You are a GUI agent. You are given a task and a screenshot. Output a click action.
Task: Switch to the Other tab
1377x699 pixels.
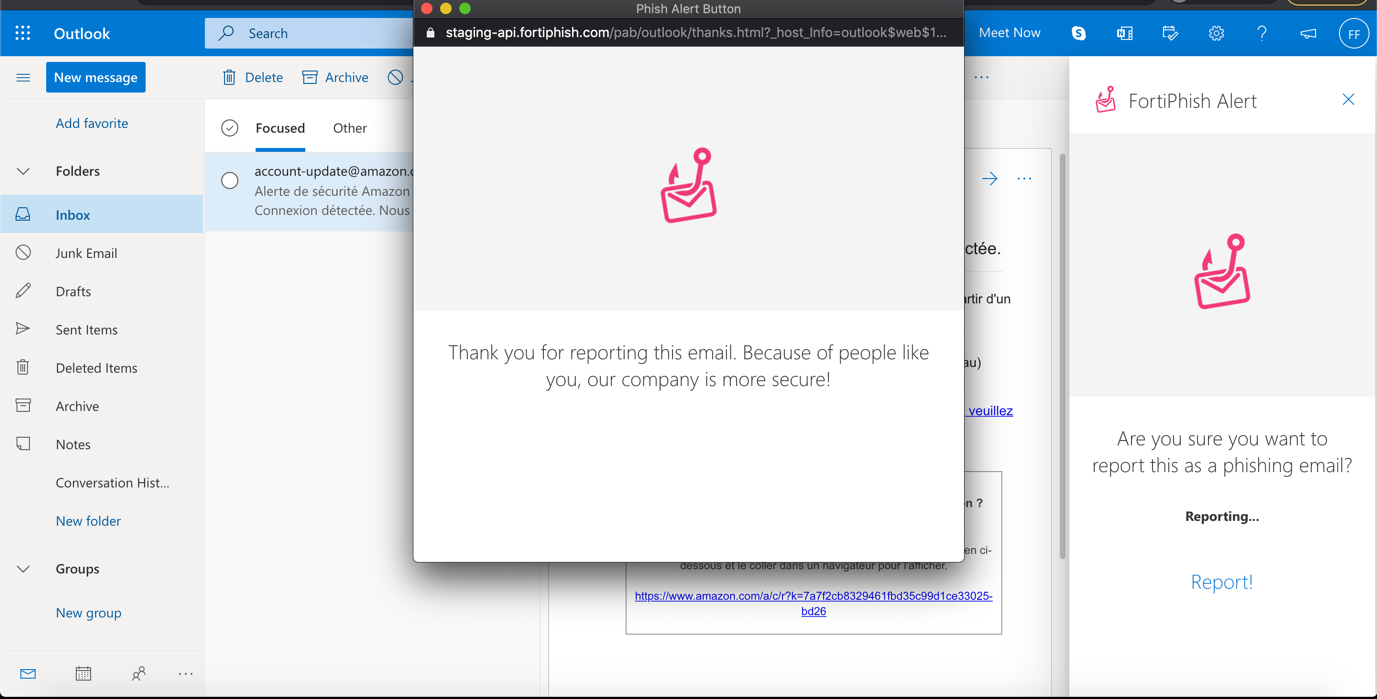[x=350, y=128]
